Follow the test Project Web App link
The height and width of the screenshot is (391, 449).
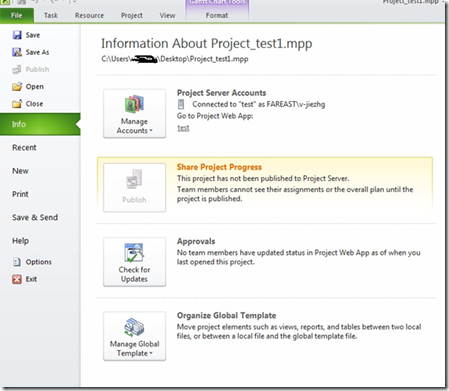coord(183,128)
